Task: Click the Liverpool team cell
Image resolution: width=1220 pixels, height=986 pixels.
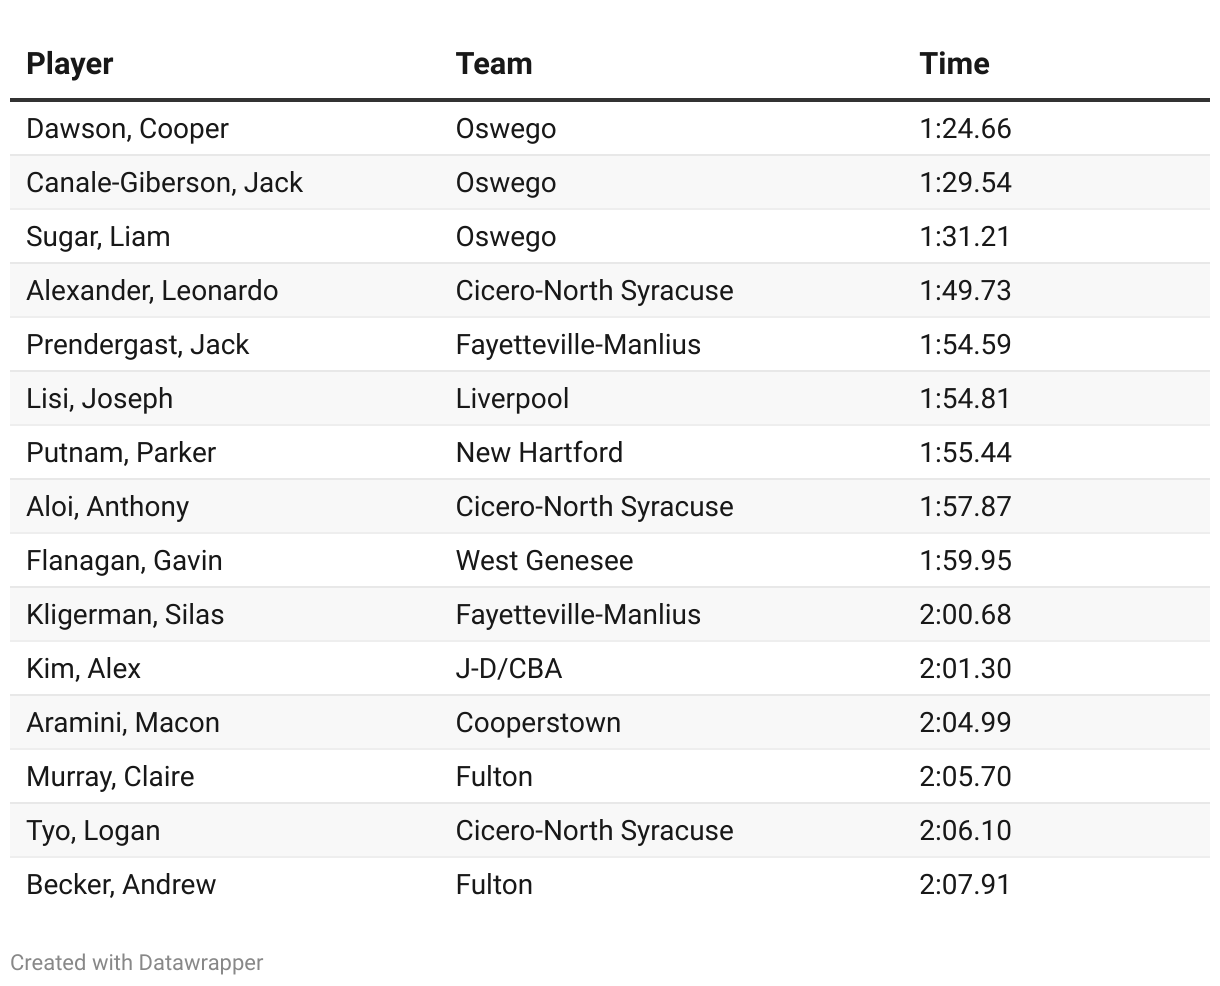Action: click(512, 399)
